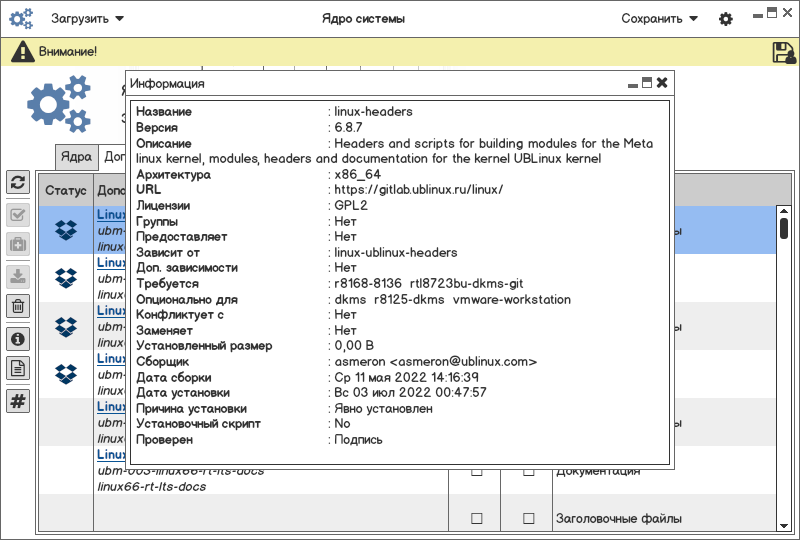Tick the left checkbox in the Заголовочные файлы row
This screenshot has width=800, height=540.
point(477,519)
